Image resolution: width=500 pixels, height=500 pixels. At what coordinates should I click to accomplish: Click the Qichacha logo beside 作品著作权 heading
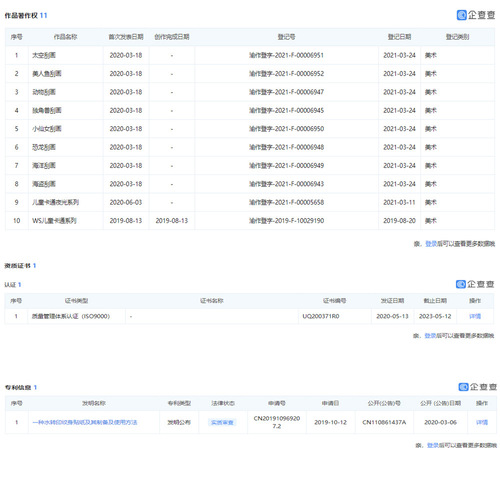(x=476, y=15)
